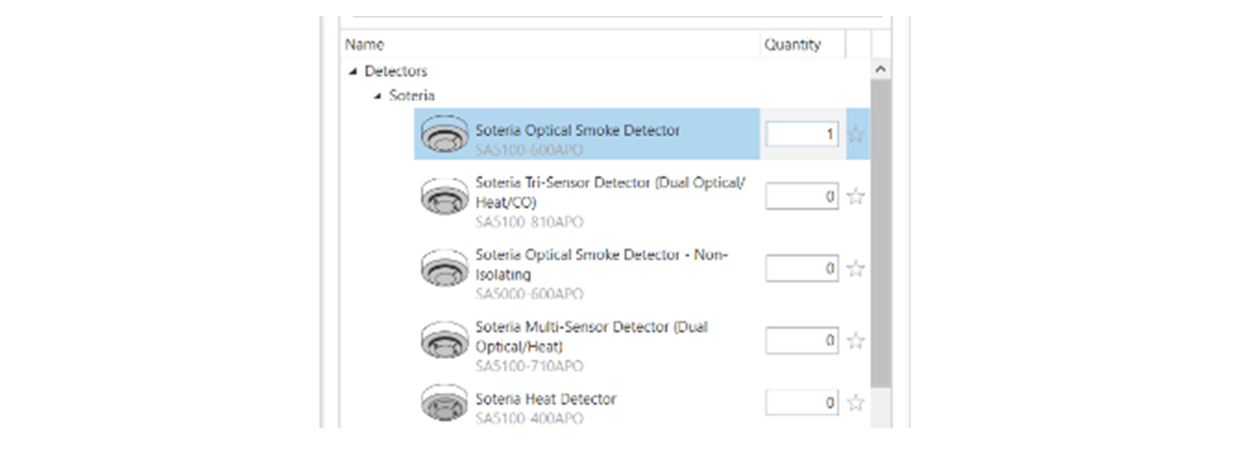
Task: Edit quantity for Non-Isolating Smoke Detector
Action: pos(802,268)
